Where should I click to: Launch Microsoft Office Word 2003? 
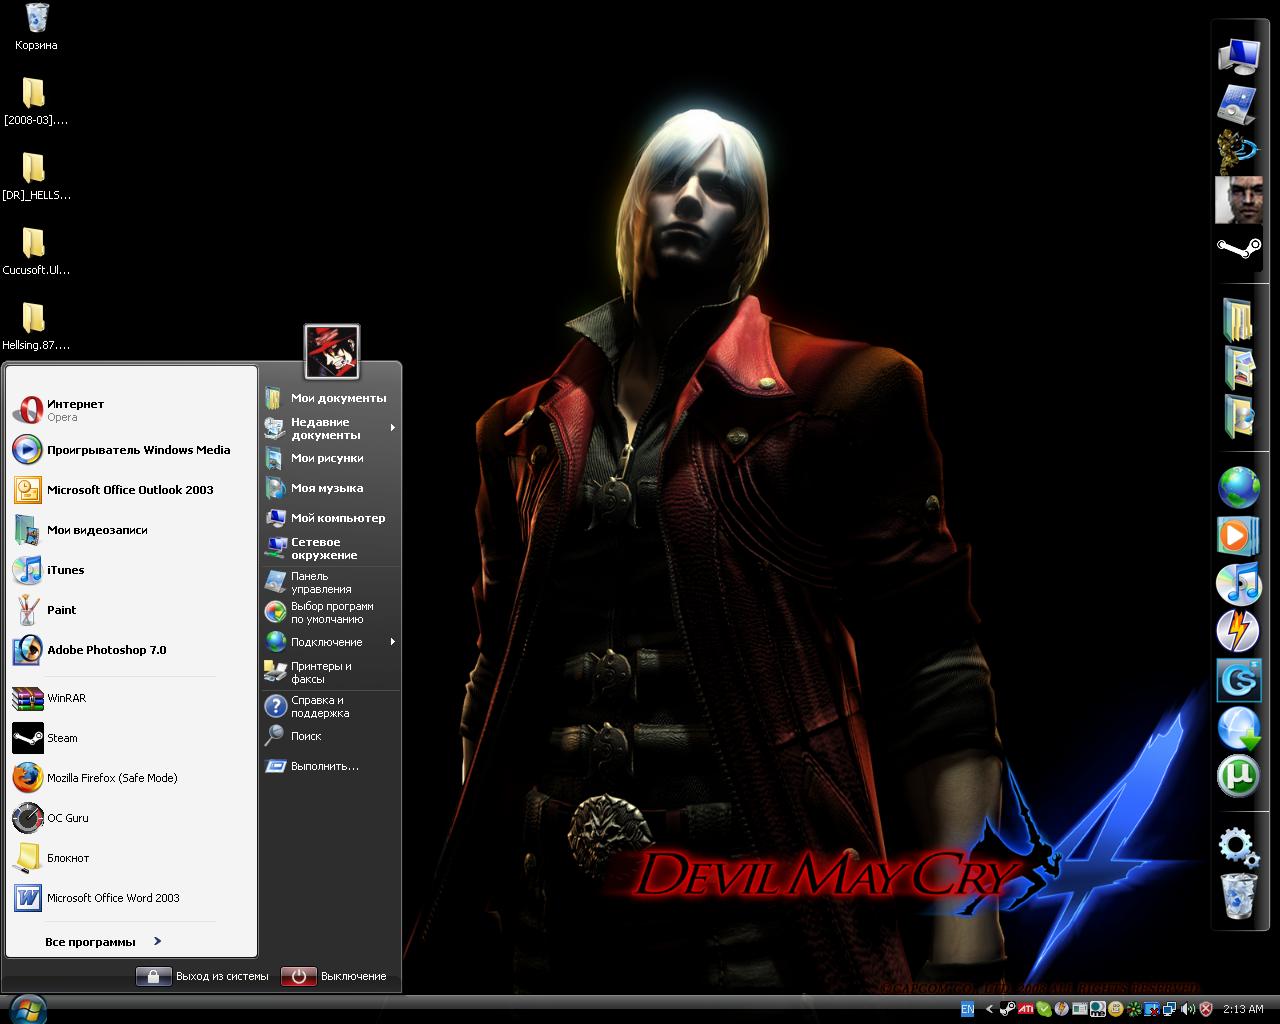coord(132,898)
